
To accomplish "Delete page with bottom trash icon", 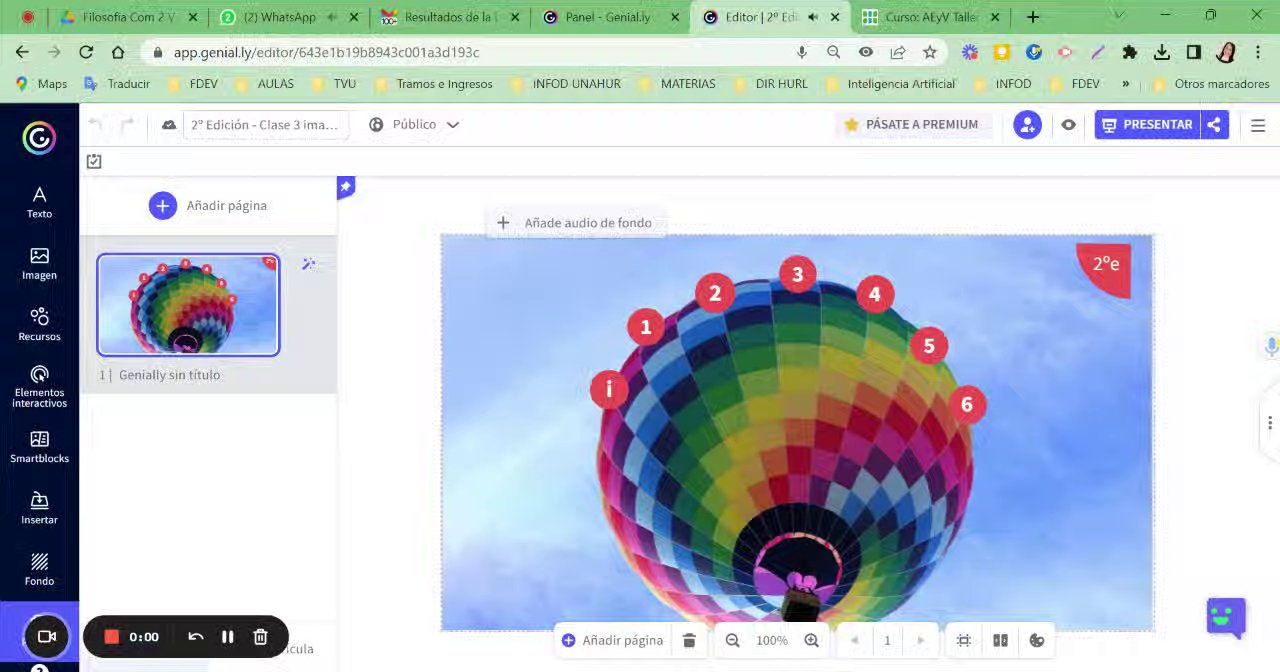I will coord(689,640).
